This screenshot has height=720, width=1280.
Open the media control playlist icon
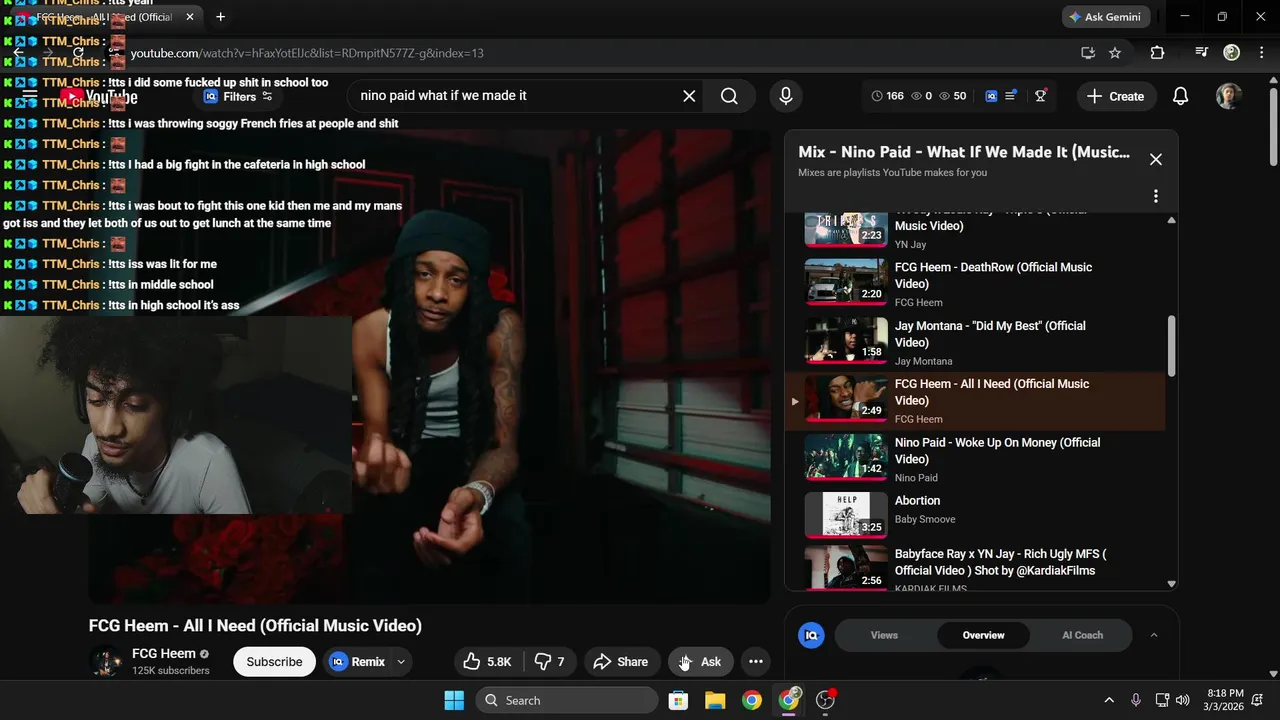(1202, 53)
